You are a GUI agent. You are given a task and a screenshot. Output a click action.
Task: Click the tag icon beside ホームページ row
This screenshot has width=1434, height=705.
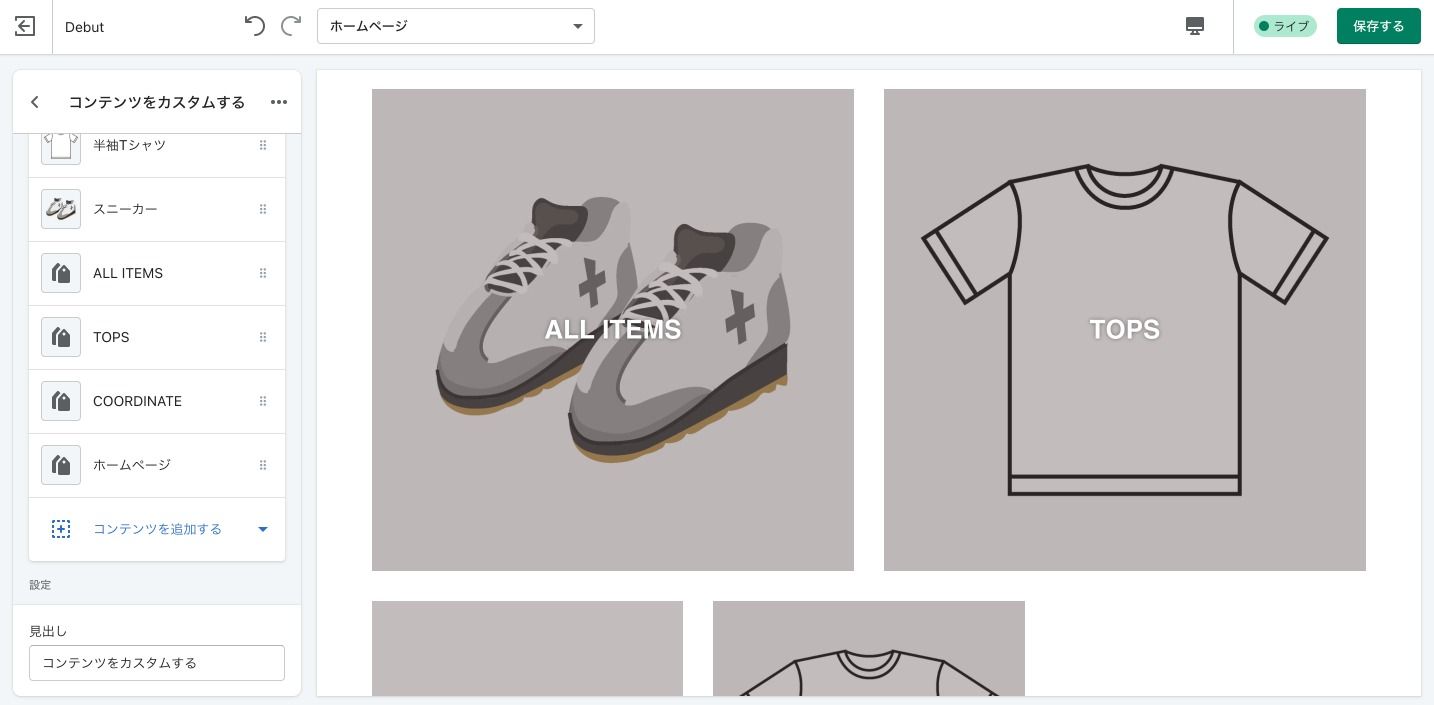61,465
